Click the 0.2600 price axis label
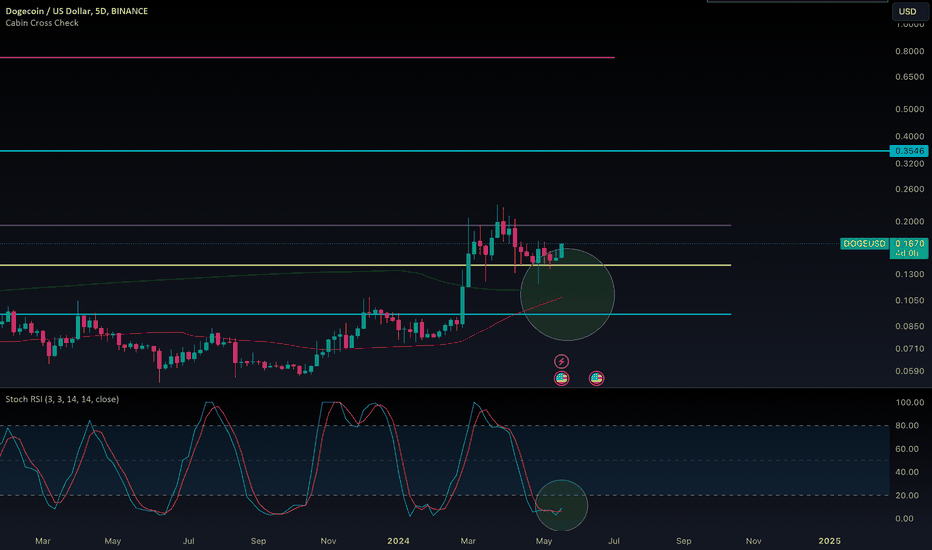Viewport: 932px width, 550px height. (x=909, y=189)
